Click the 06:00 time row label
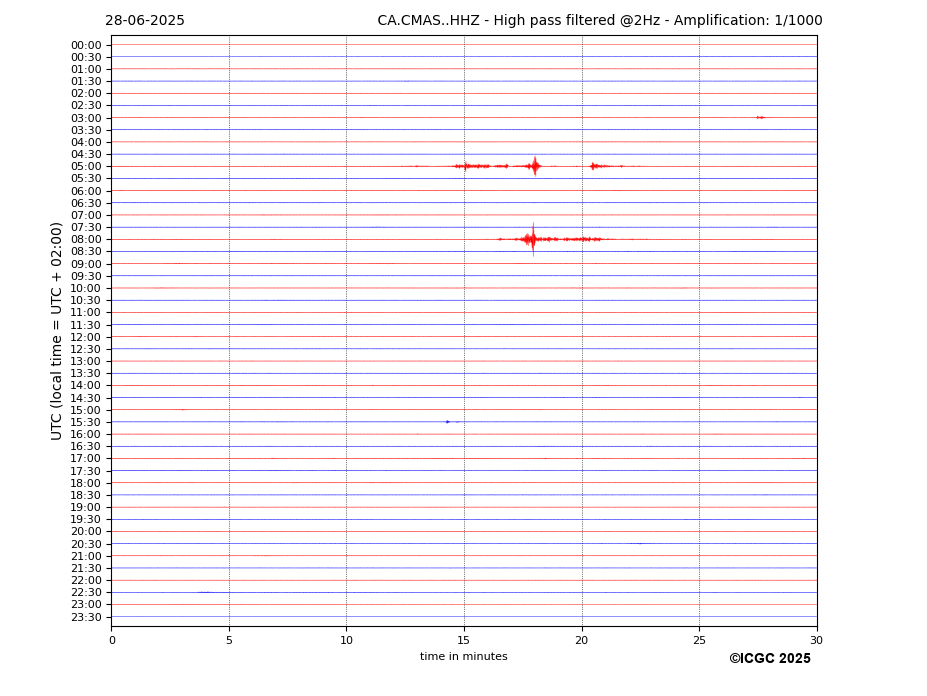The width and height of the screenshot is (927, 696). click(86, 191)
